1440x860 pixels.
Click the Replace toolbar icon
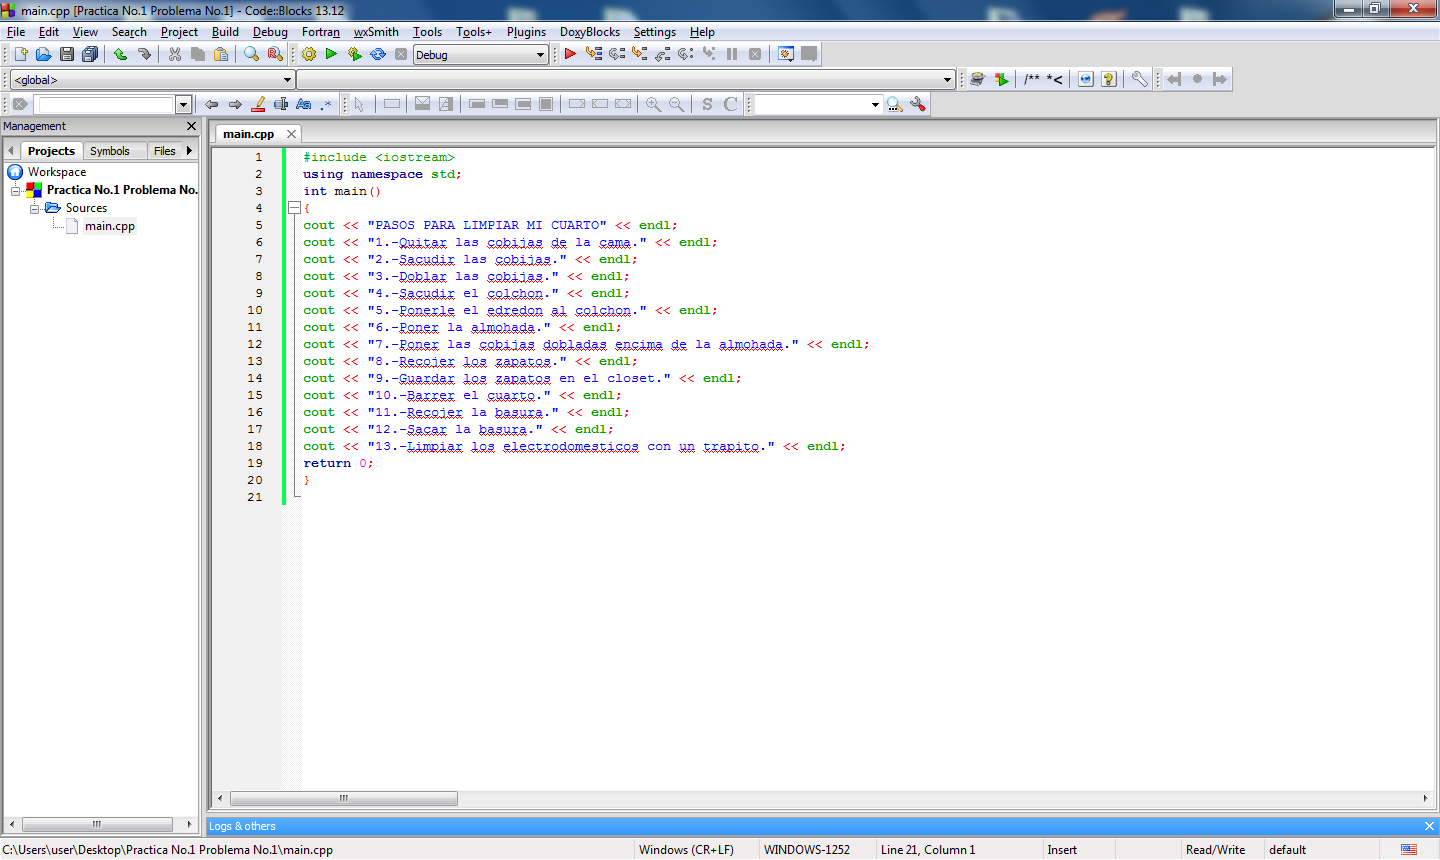275,54
